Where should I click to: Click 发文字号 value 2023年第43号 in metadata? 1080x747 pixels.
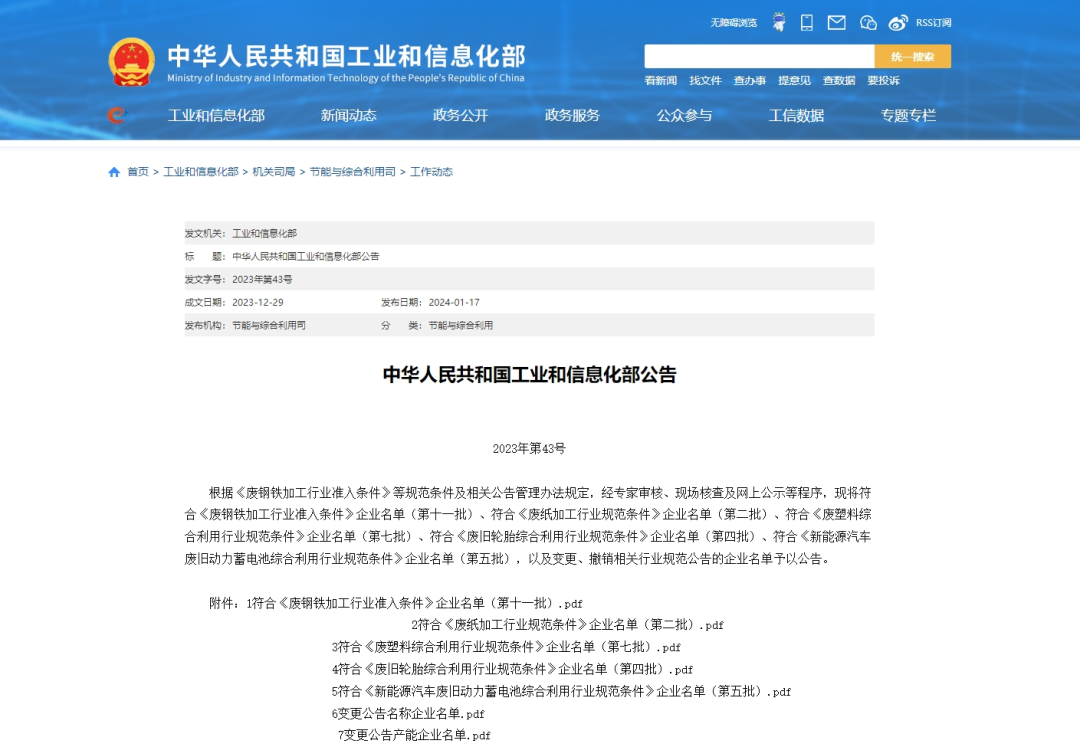point(262,280)
